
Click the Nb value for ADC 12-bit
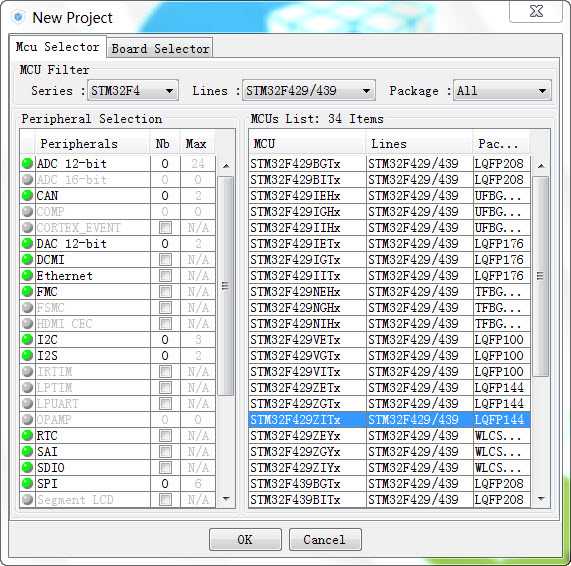[165, 164]
